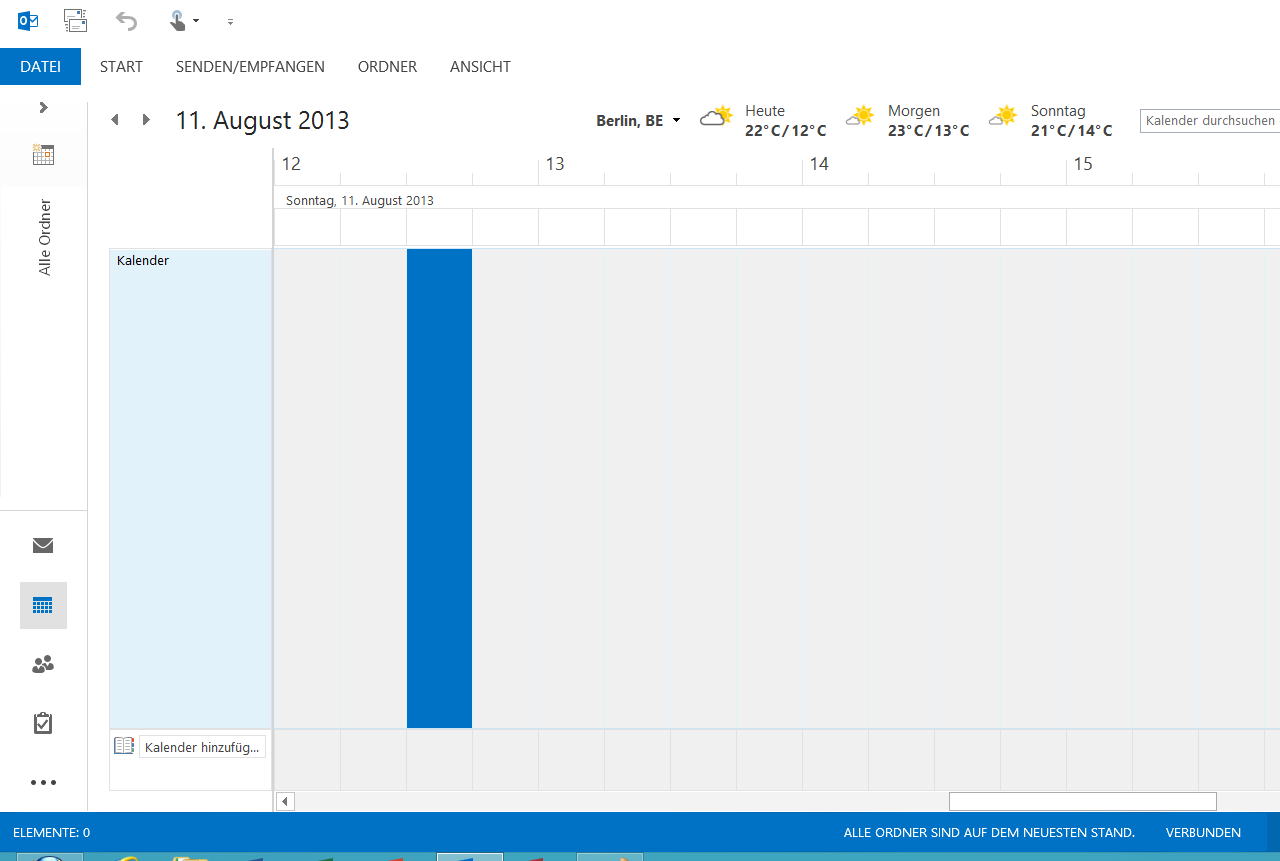Screen dimensions: 1280x861
Task: Open Mail from the navigation bar
Action: coord(43,545)
